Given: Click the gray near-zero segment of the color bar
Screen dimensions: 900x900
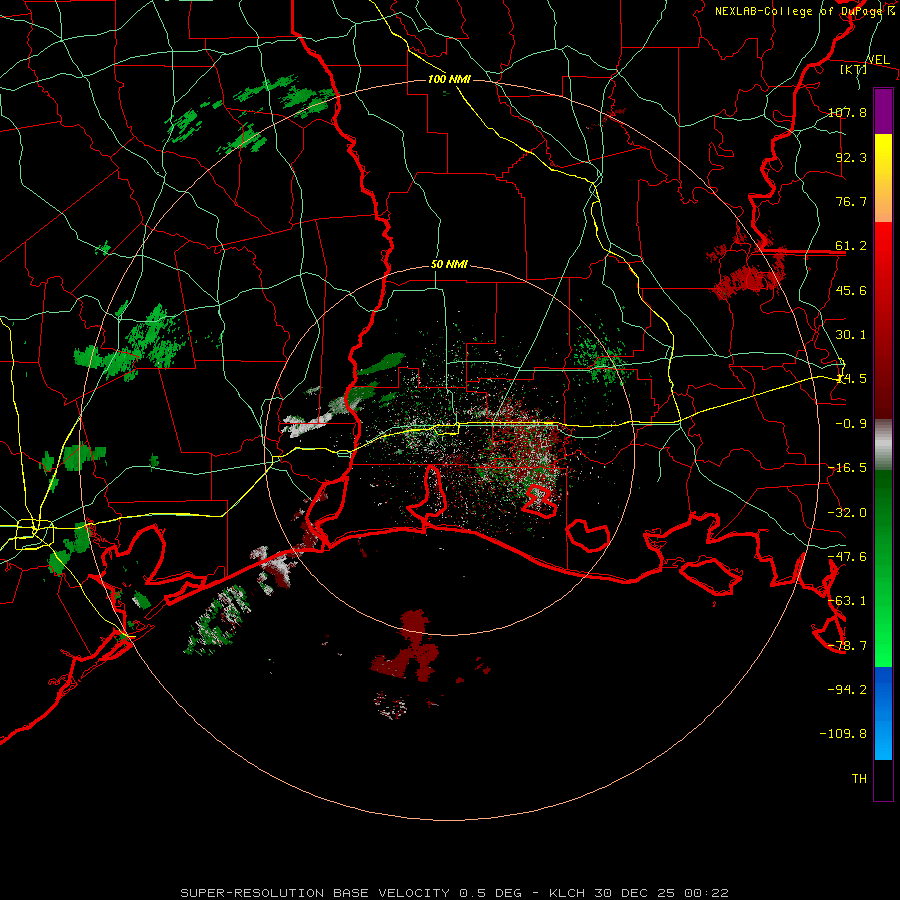Looking at the screenshot, I should pyautogui.click(x=883, y=445).
